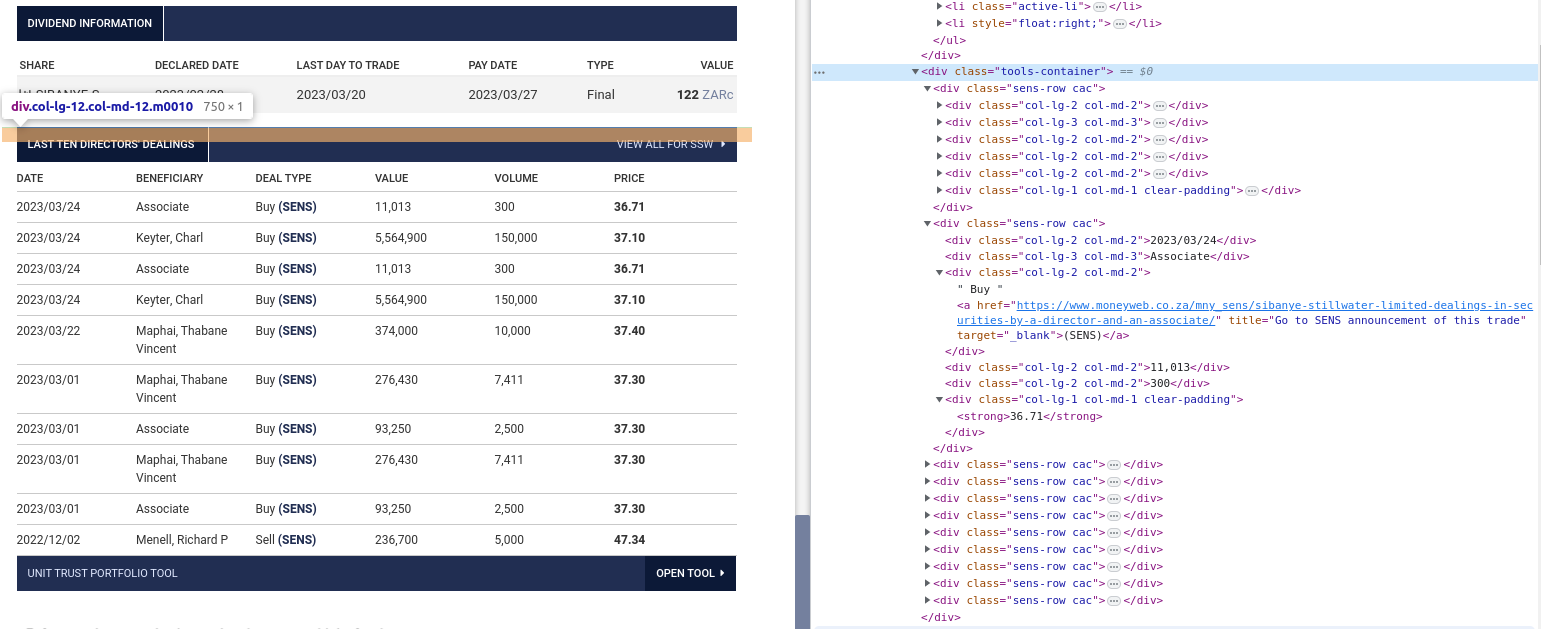
Task: Click the ellipsis badge in the active-li element
Action: pos(1099,6)
